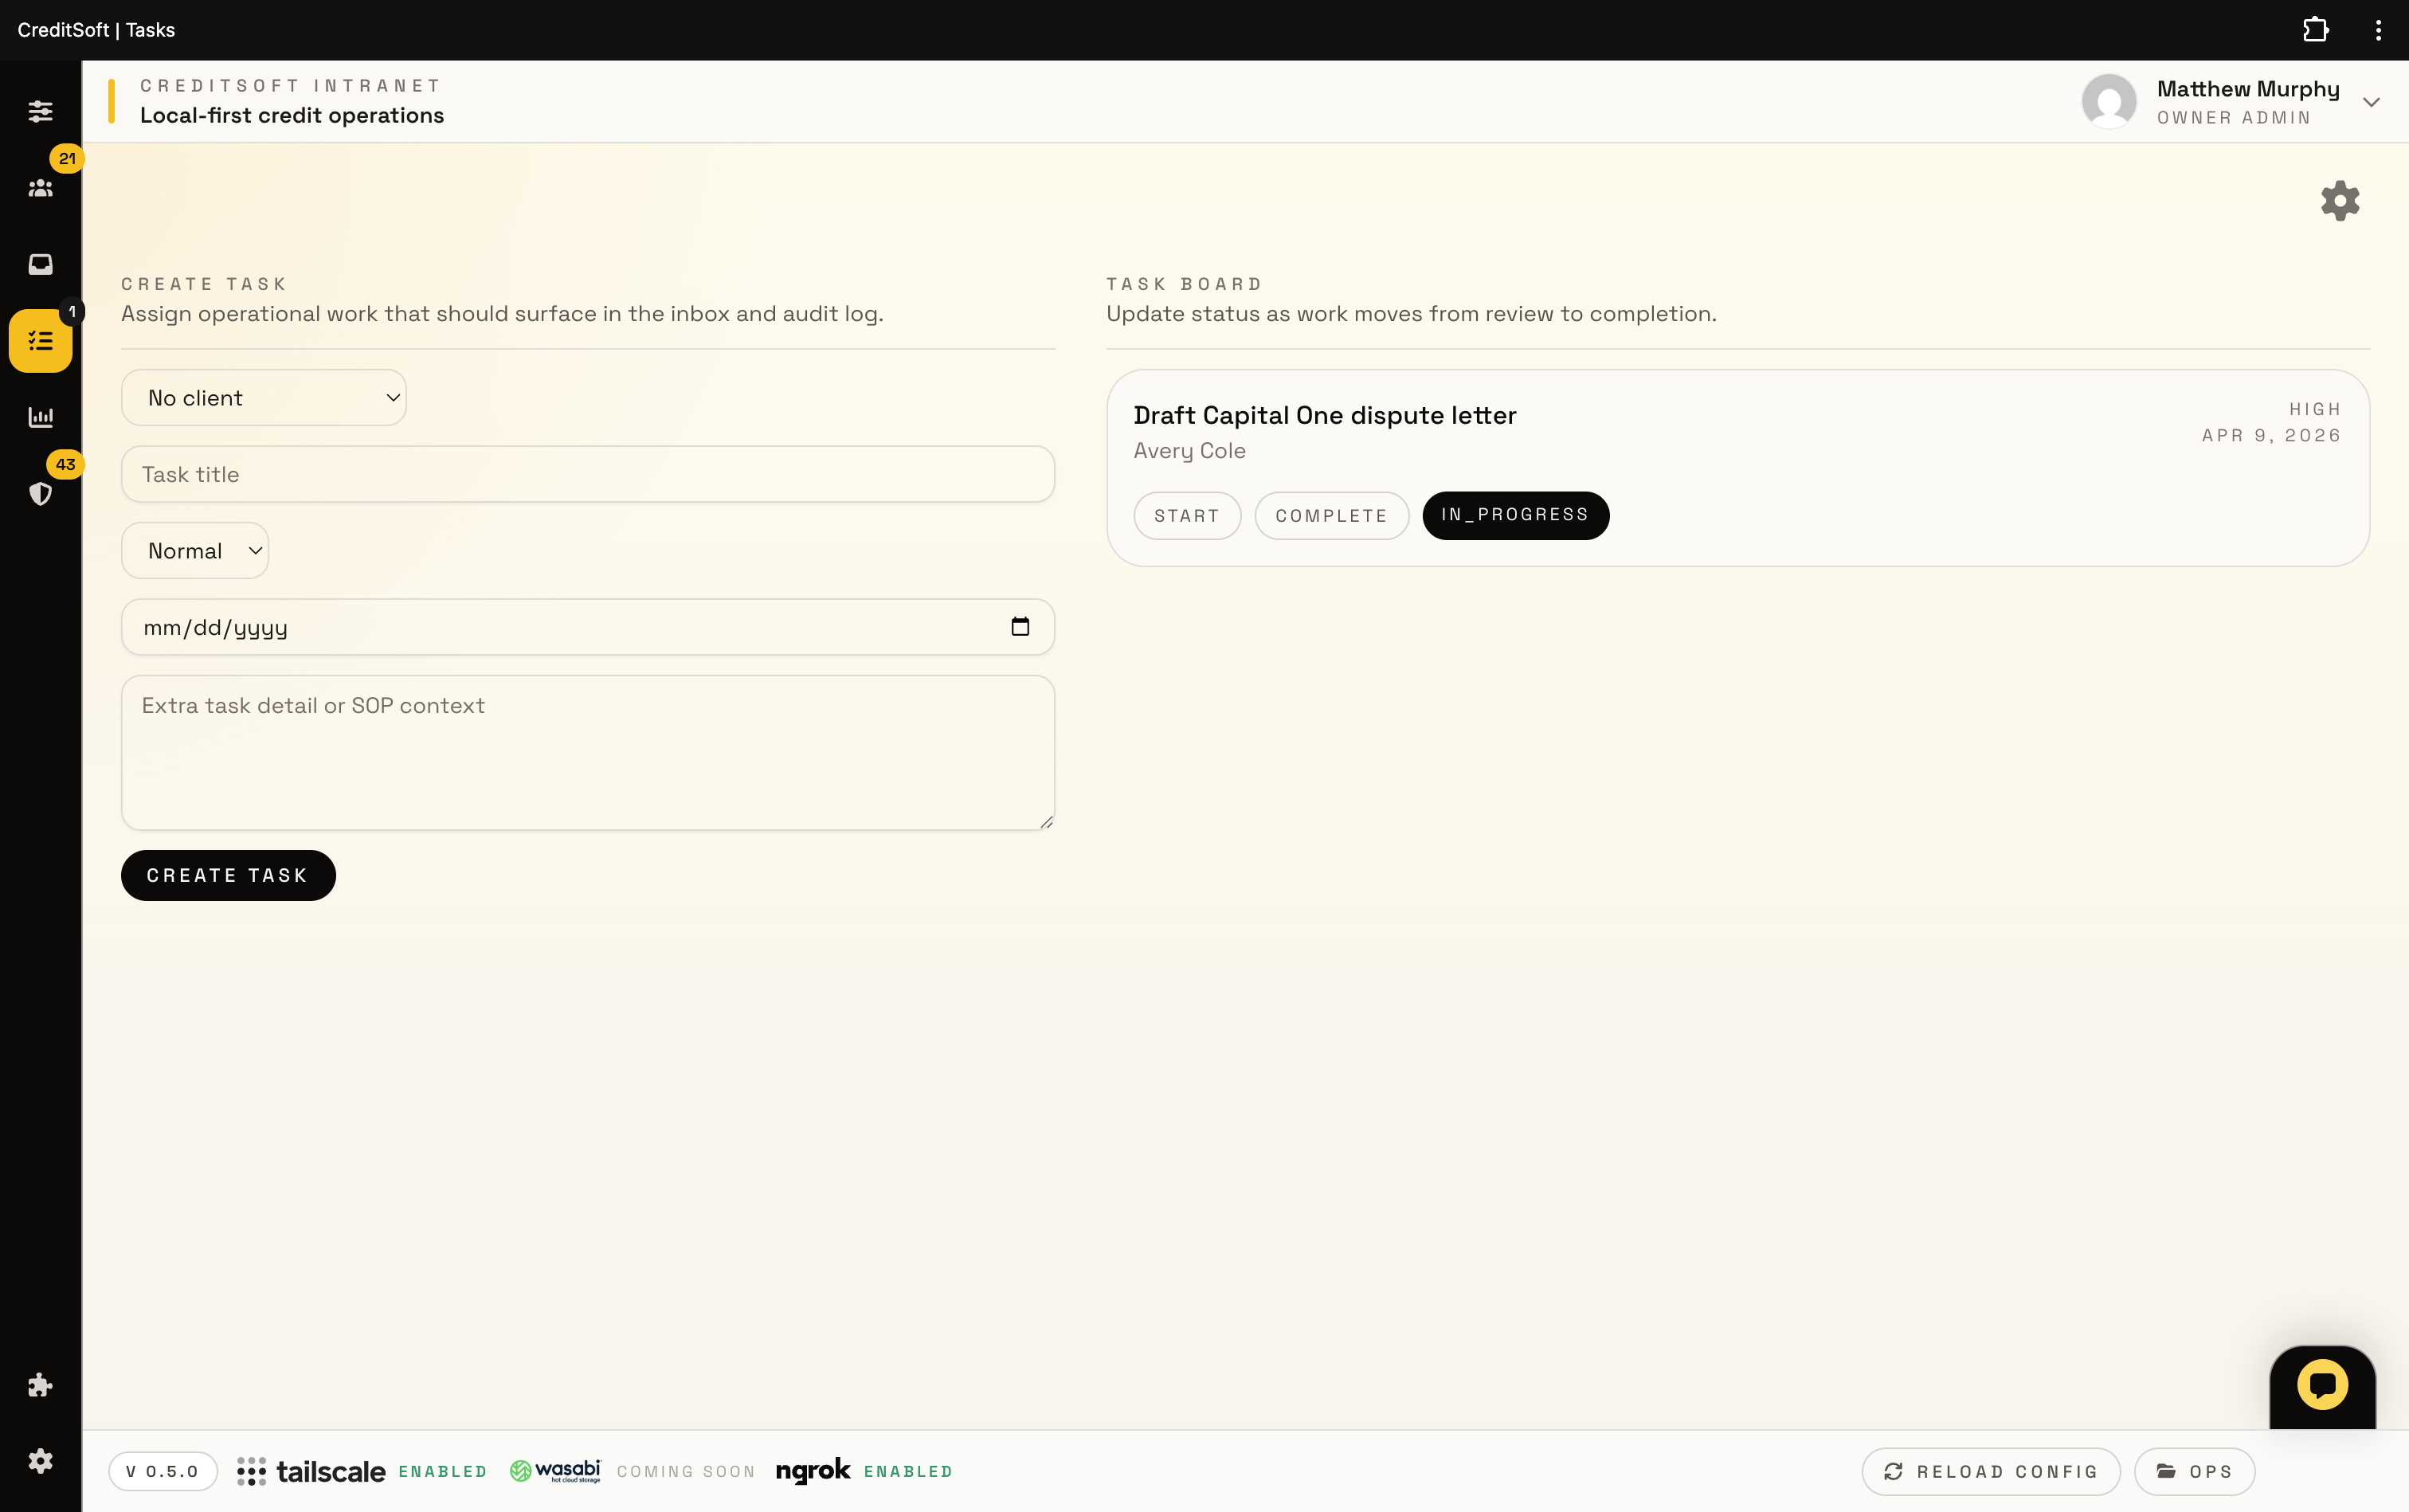Select the active Tasks sidebar tab
The height and width of the screenshot is (1512, 2409).
(40, 341)
